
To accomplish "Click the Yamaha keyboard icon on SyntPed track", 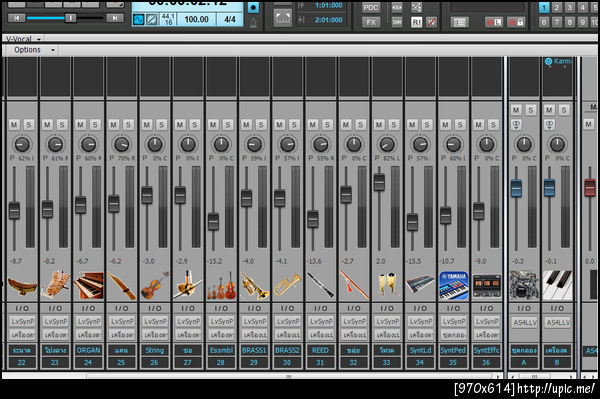I will coord(454,285).
